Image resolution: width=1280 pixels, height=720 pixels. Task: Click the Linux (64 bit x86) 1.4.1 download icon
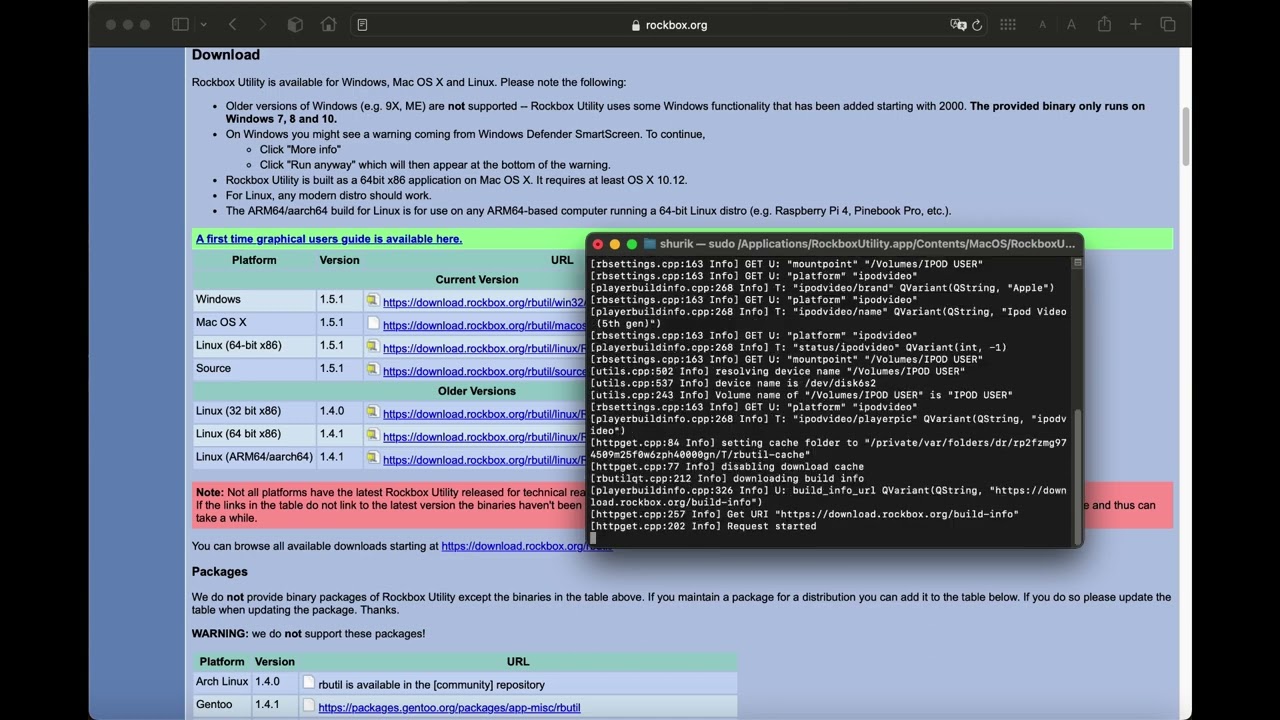pos(372,435)
